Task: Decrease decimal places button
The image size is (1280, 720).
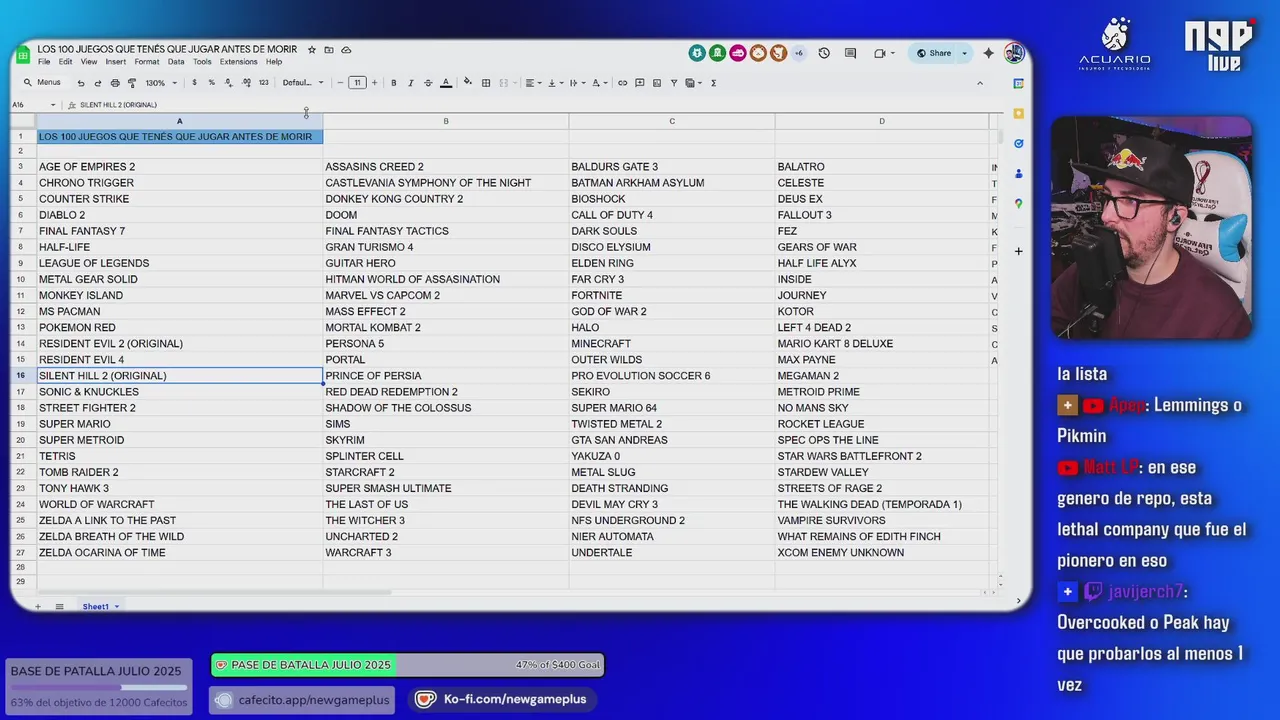Action: pos(228,83)
